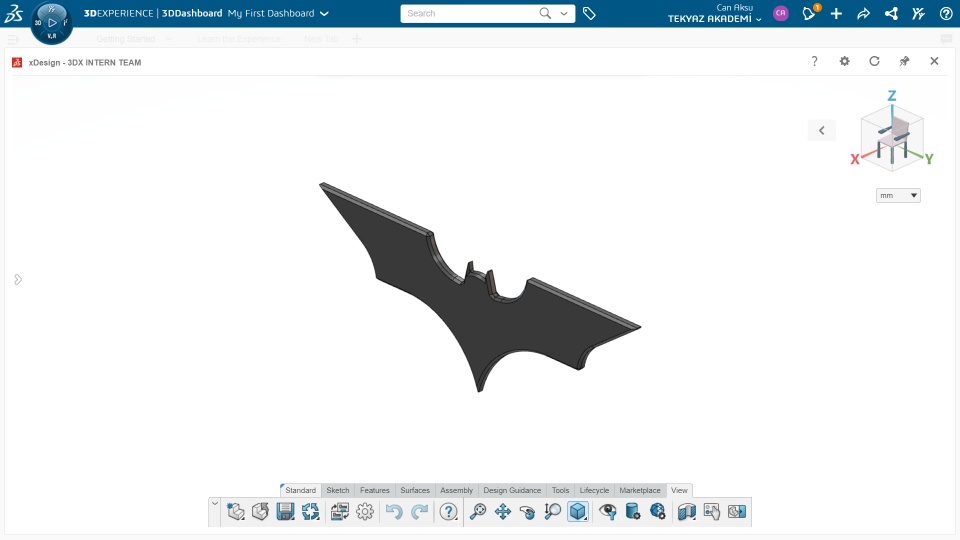
Task: Redo the last action
Action: point(419,511)
